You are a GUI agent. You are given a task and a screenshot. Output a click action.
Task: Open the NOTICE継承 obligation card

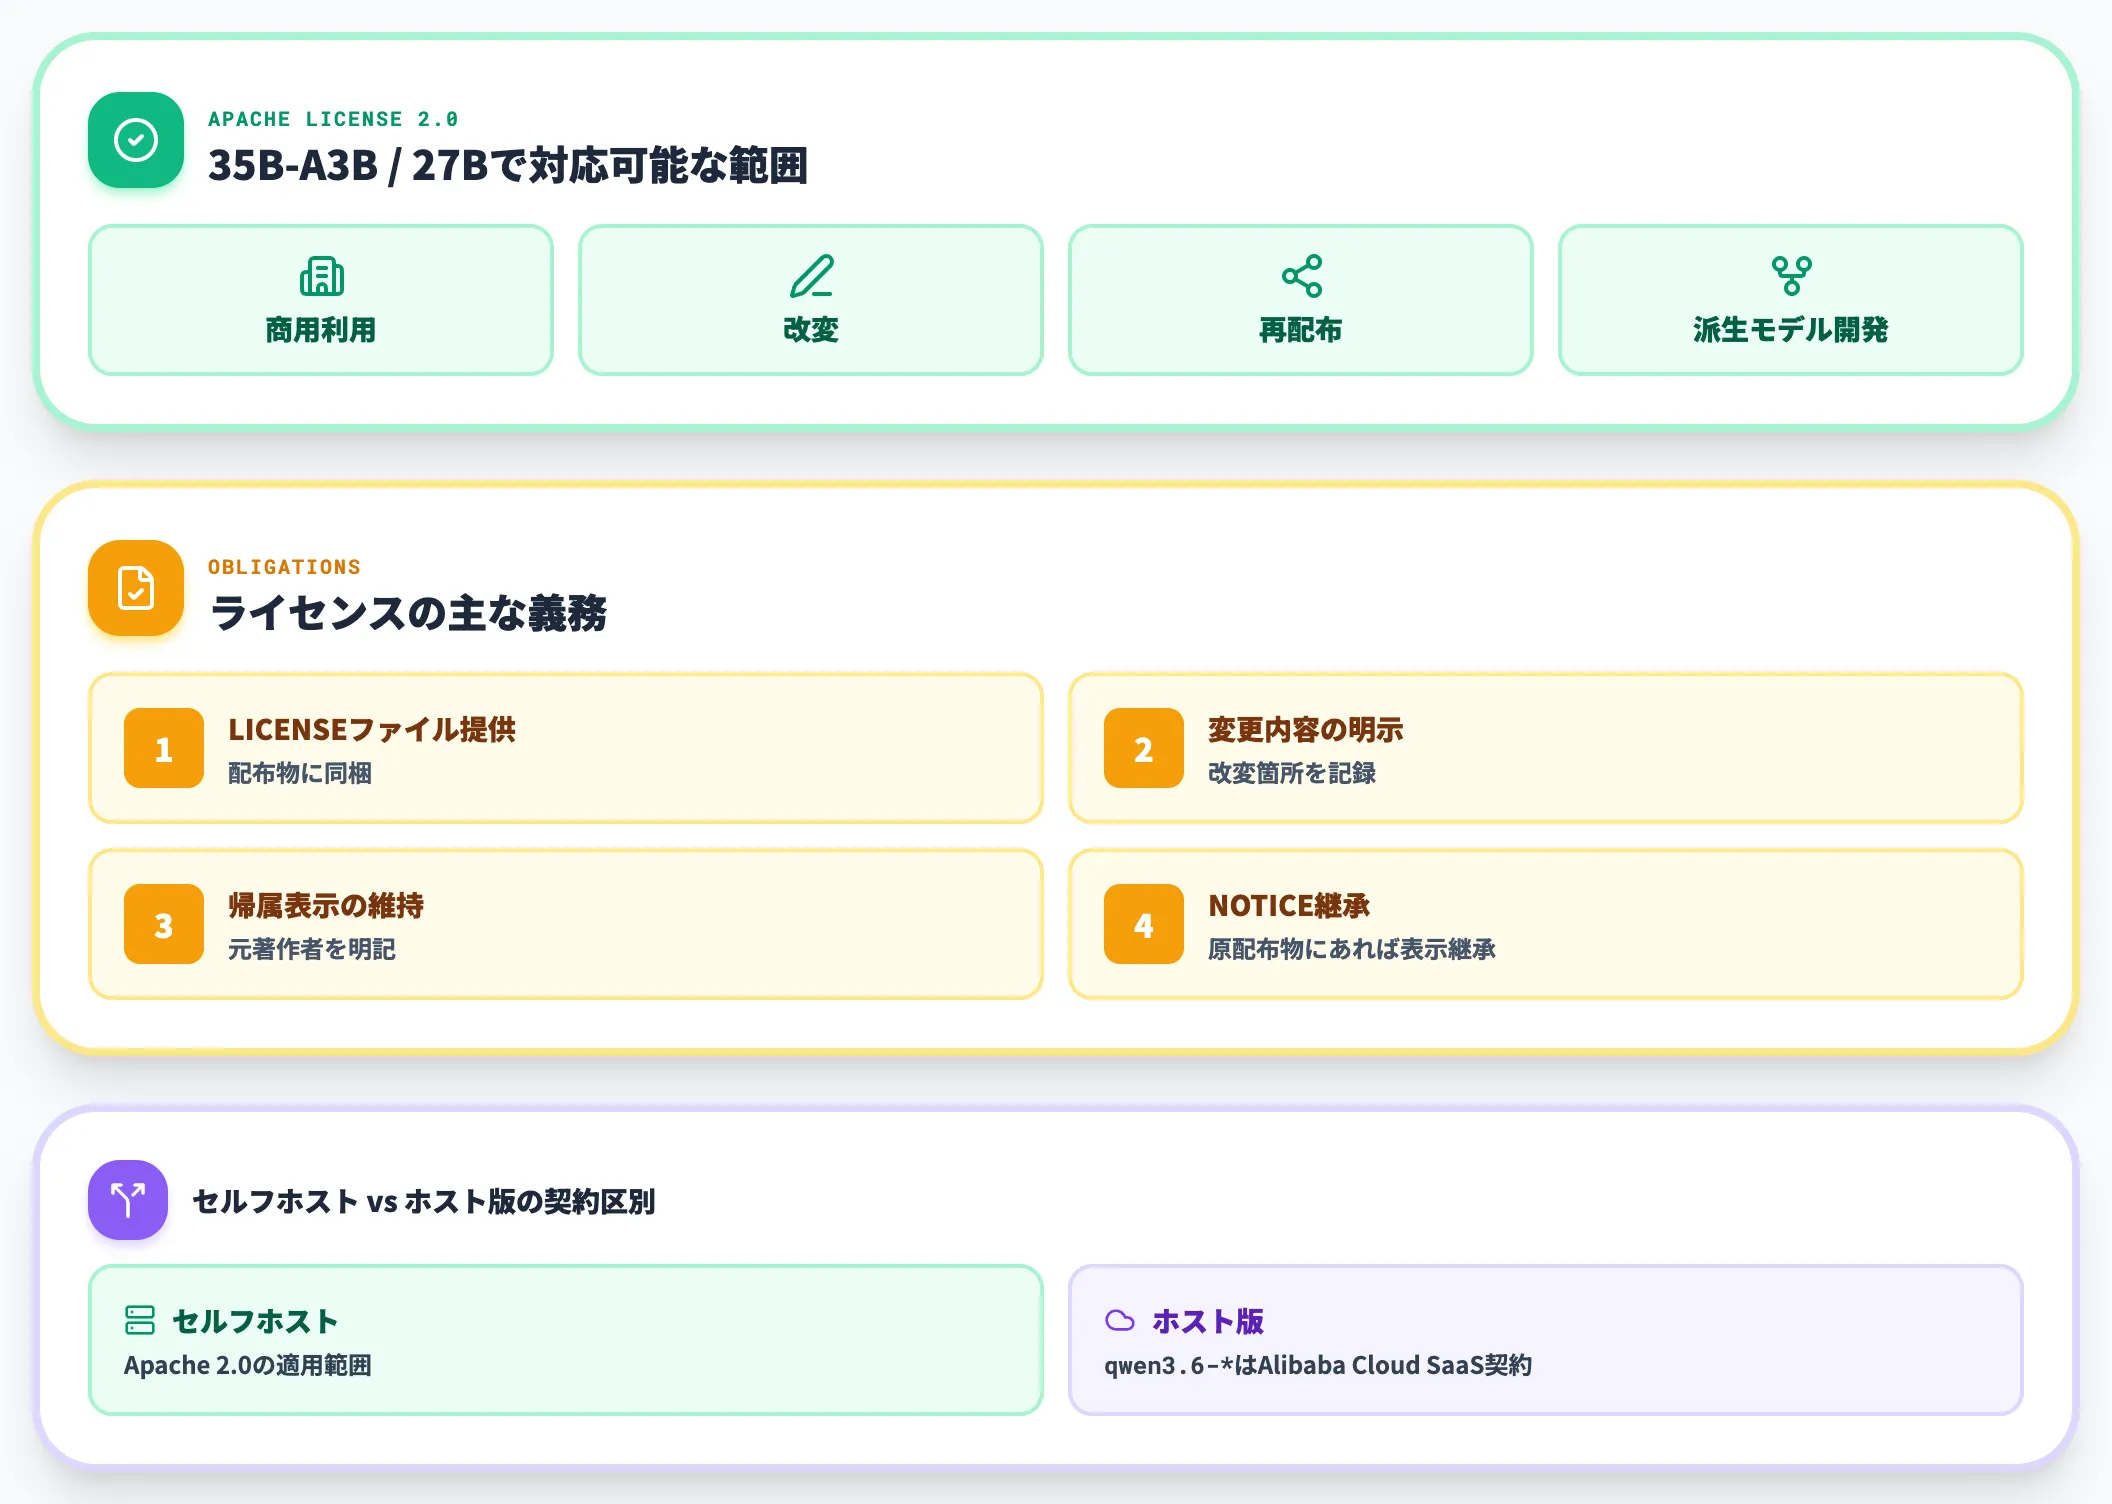click(1546, 924)
